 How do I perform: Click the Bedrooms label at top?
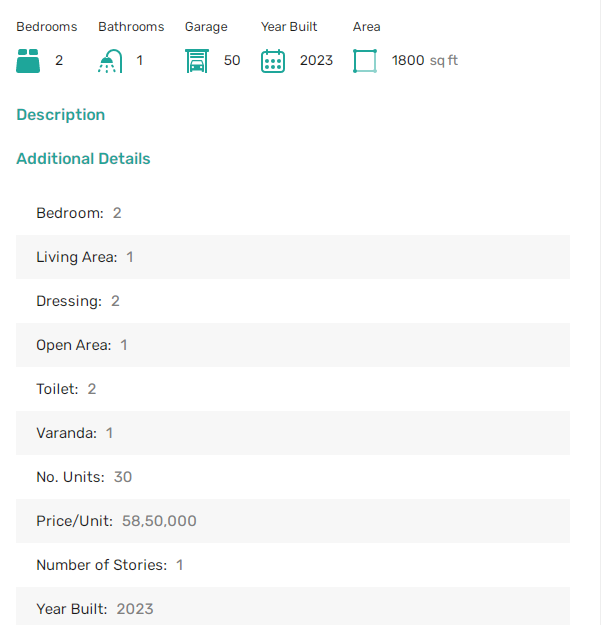[47, 27]
